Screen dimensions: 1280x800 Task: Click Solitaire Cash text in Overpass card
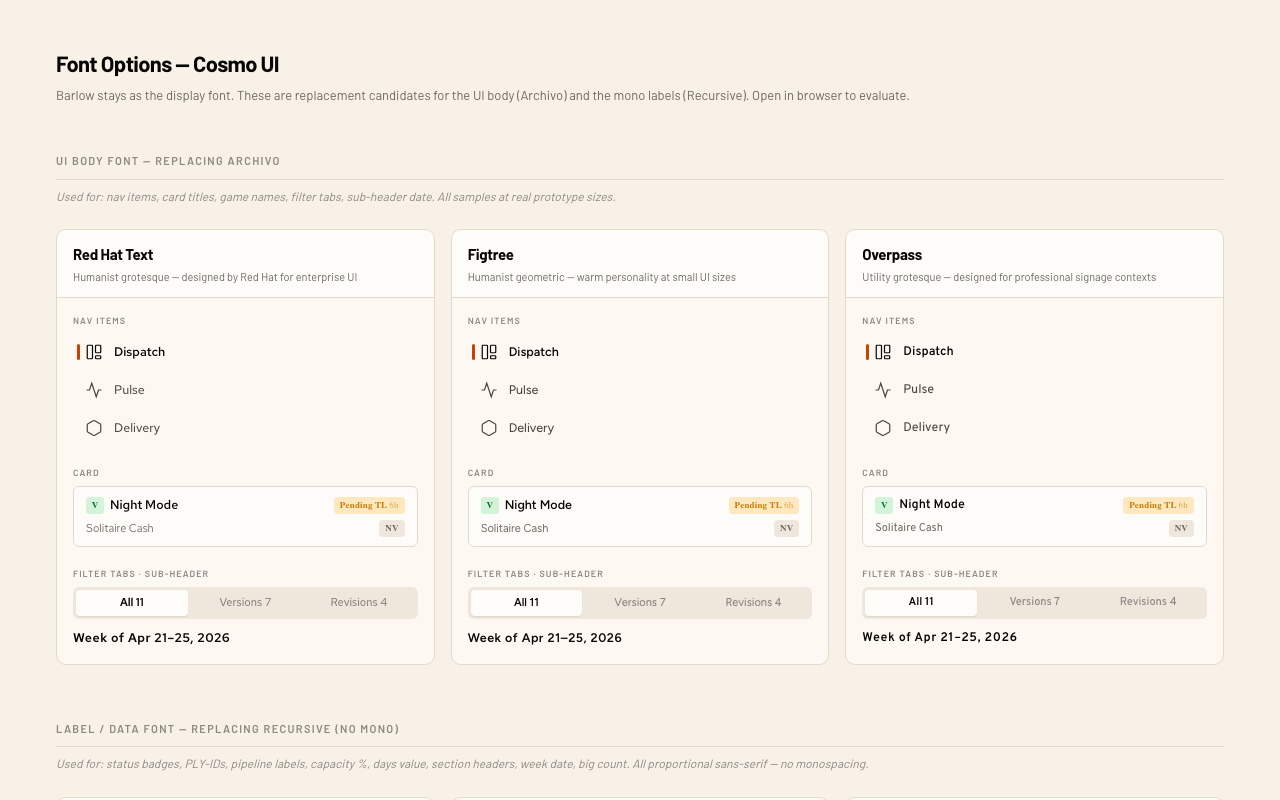point(909,527)
